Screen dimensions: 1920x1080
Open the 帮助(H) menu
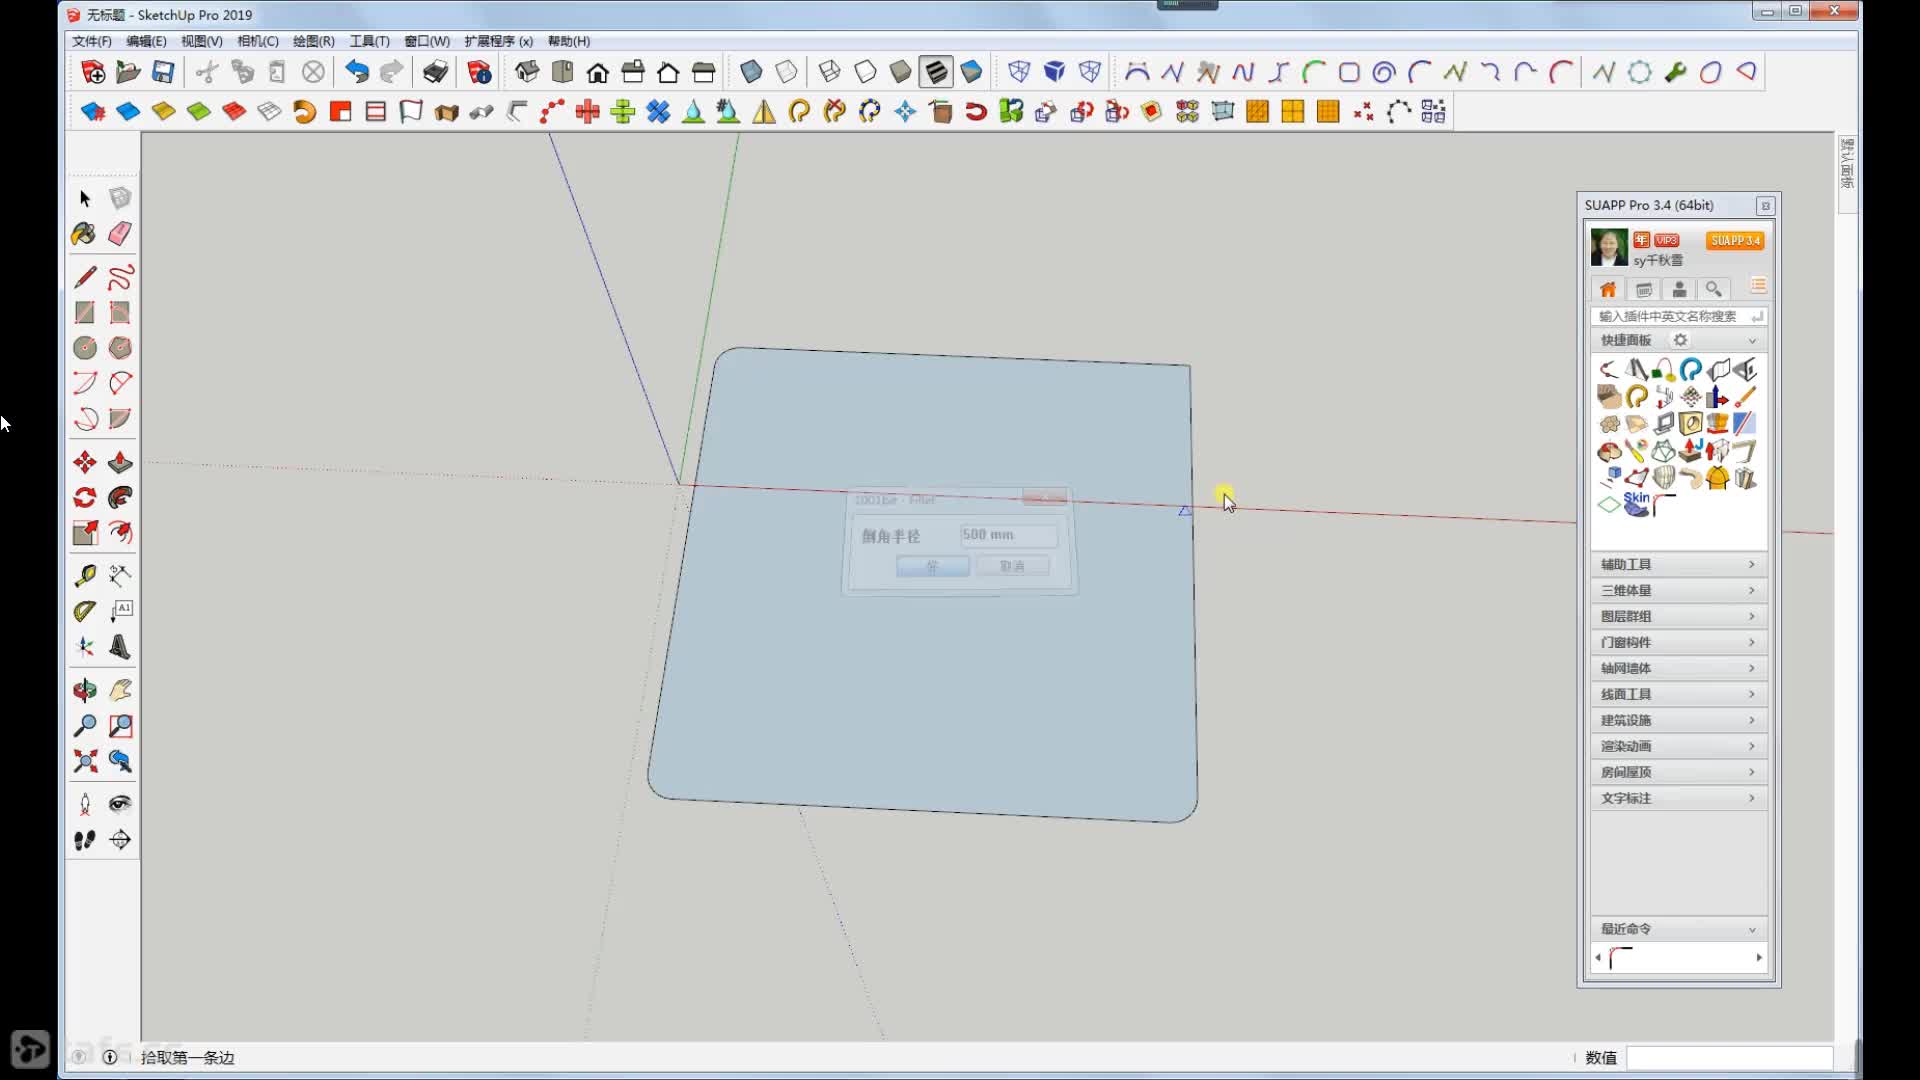(x=568, y=41)
